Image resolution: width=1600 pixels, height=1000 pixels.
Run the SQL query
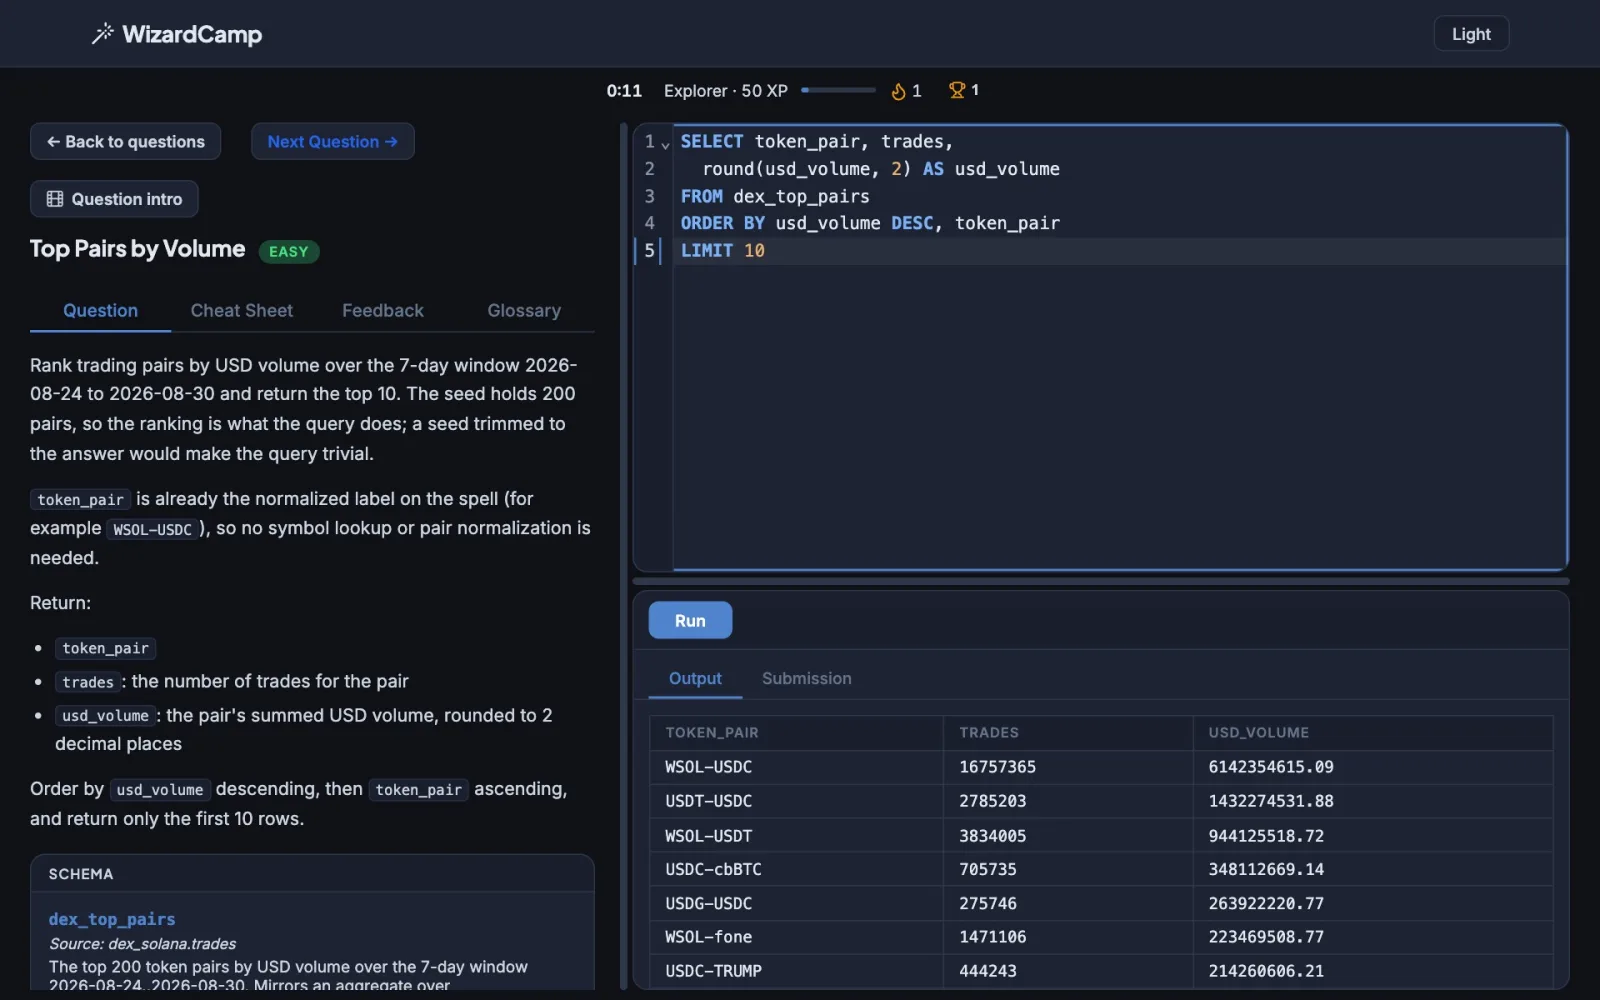(690, 620)
